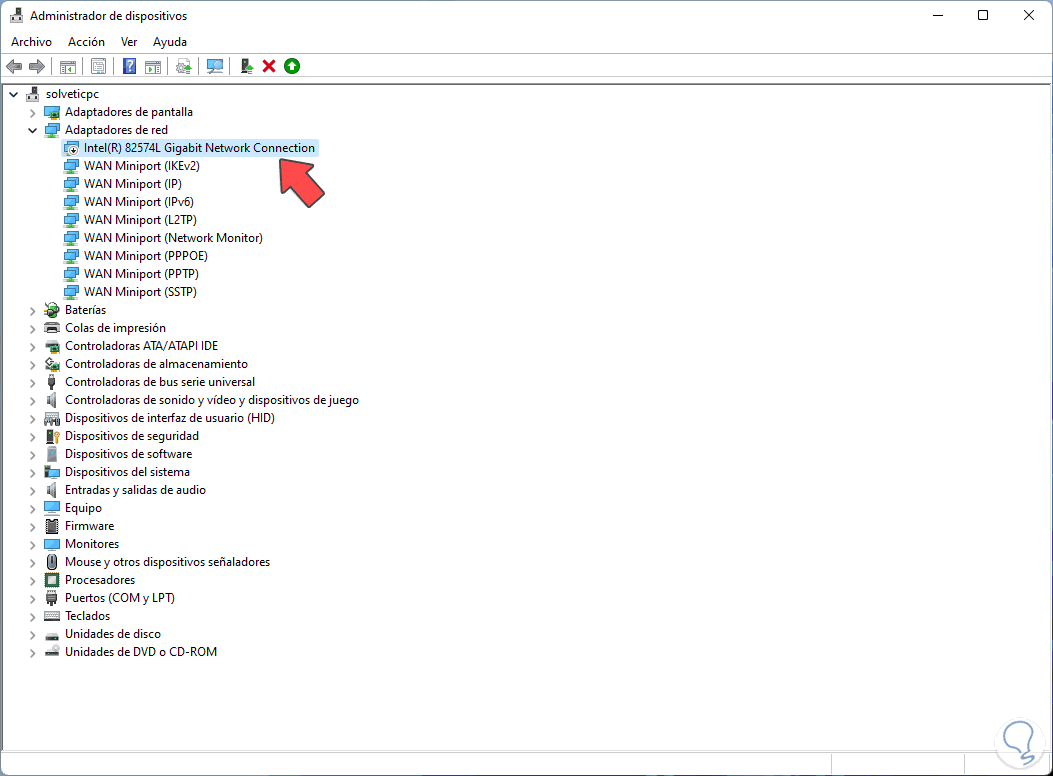Image resolution: width=1053 pixels, height=776 pixels.
Task: Click the Teclados keyboard icon
Action: [x=52, y=616]
